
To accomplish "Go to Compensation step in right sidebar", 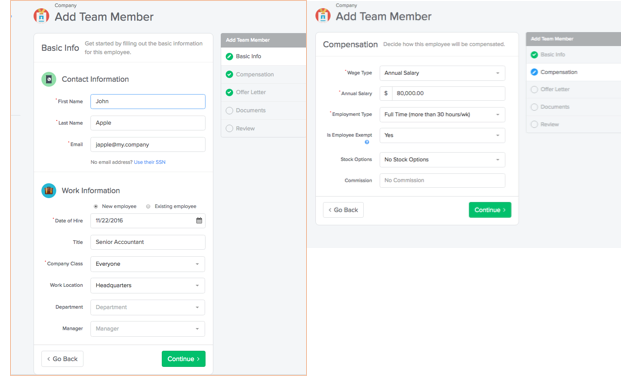I will [573, 72].
